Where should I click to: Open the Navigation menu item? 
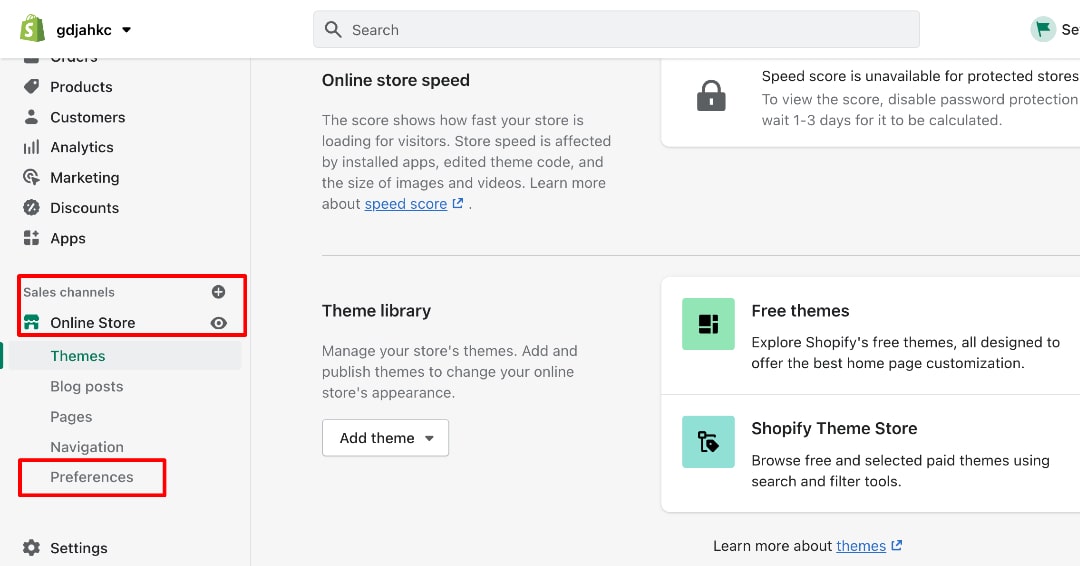(x=87, y=447)
